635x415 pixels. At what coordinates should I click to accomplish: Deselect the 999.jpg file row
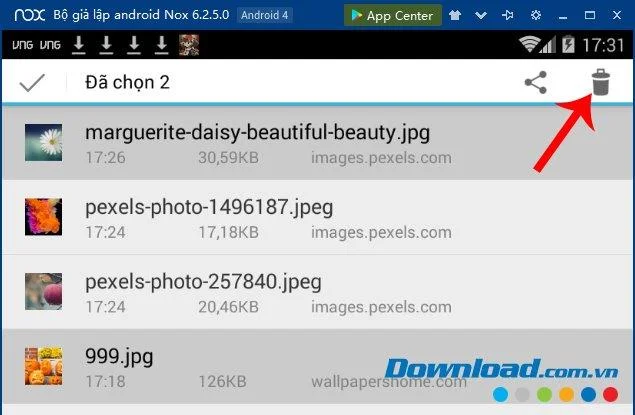click(318, 367)
